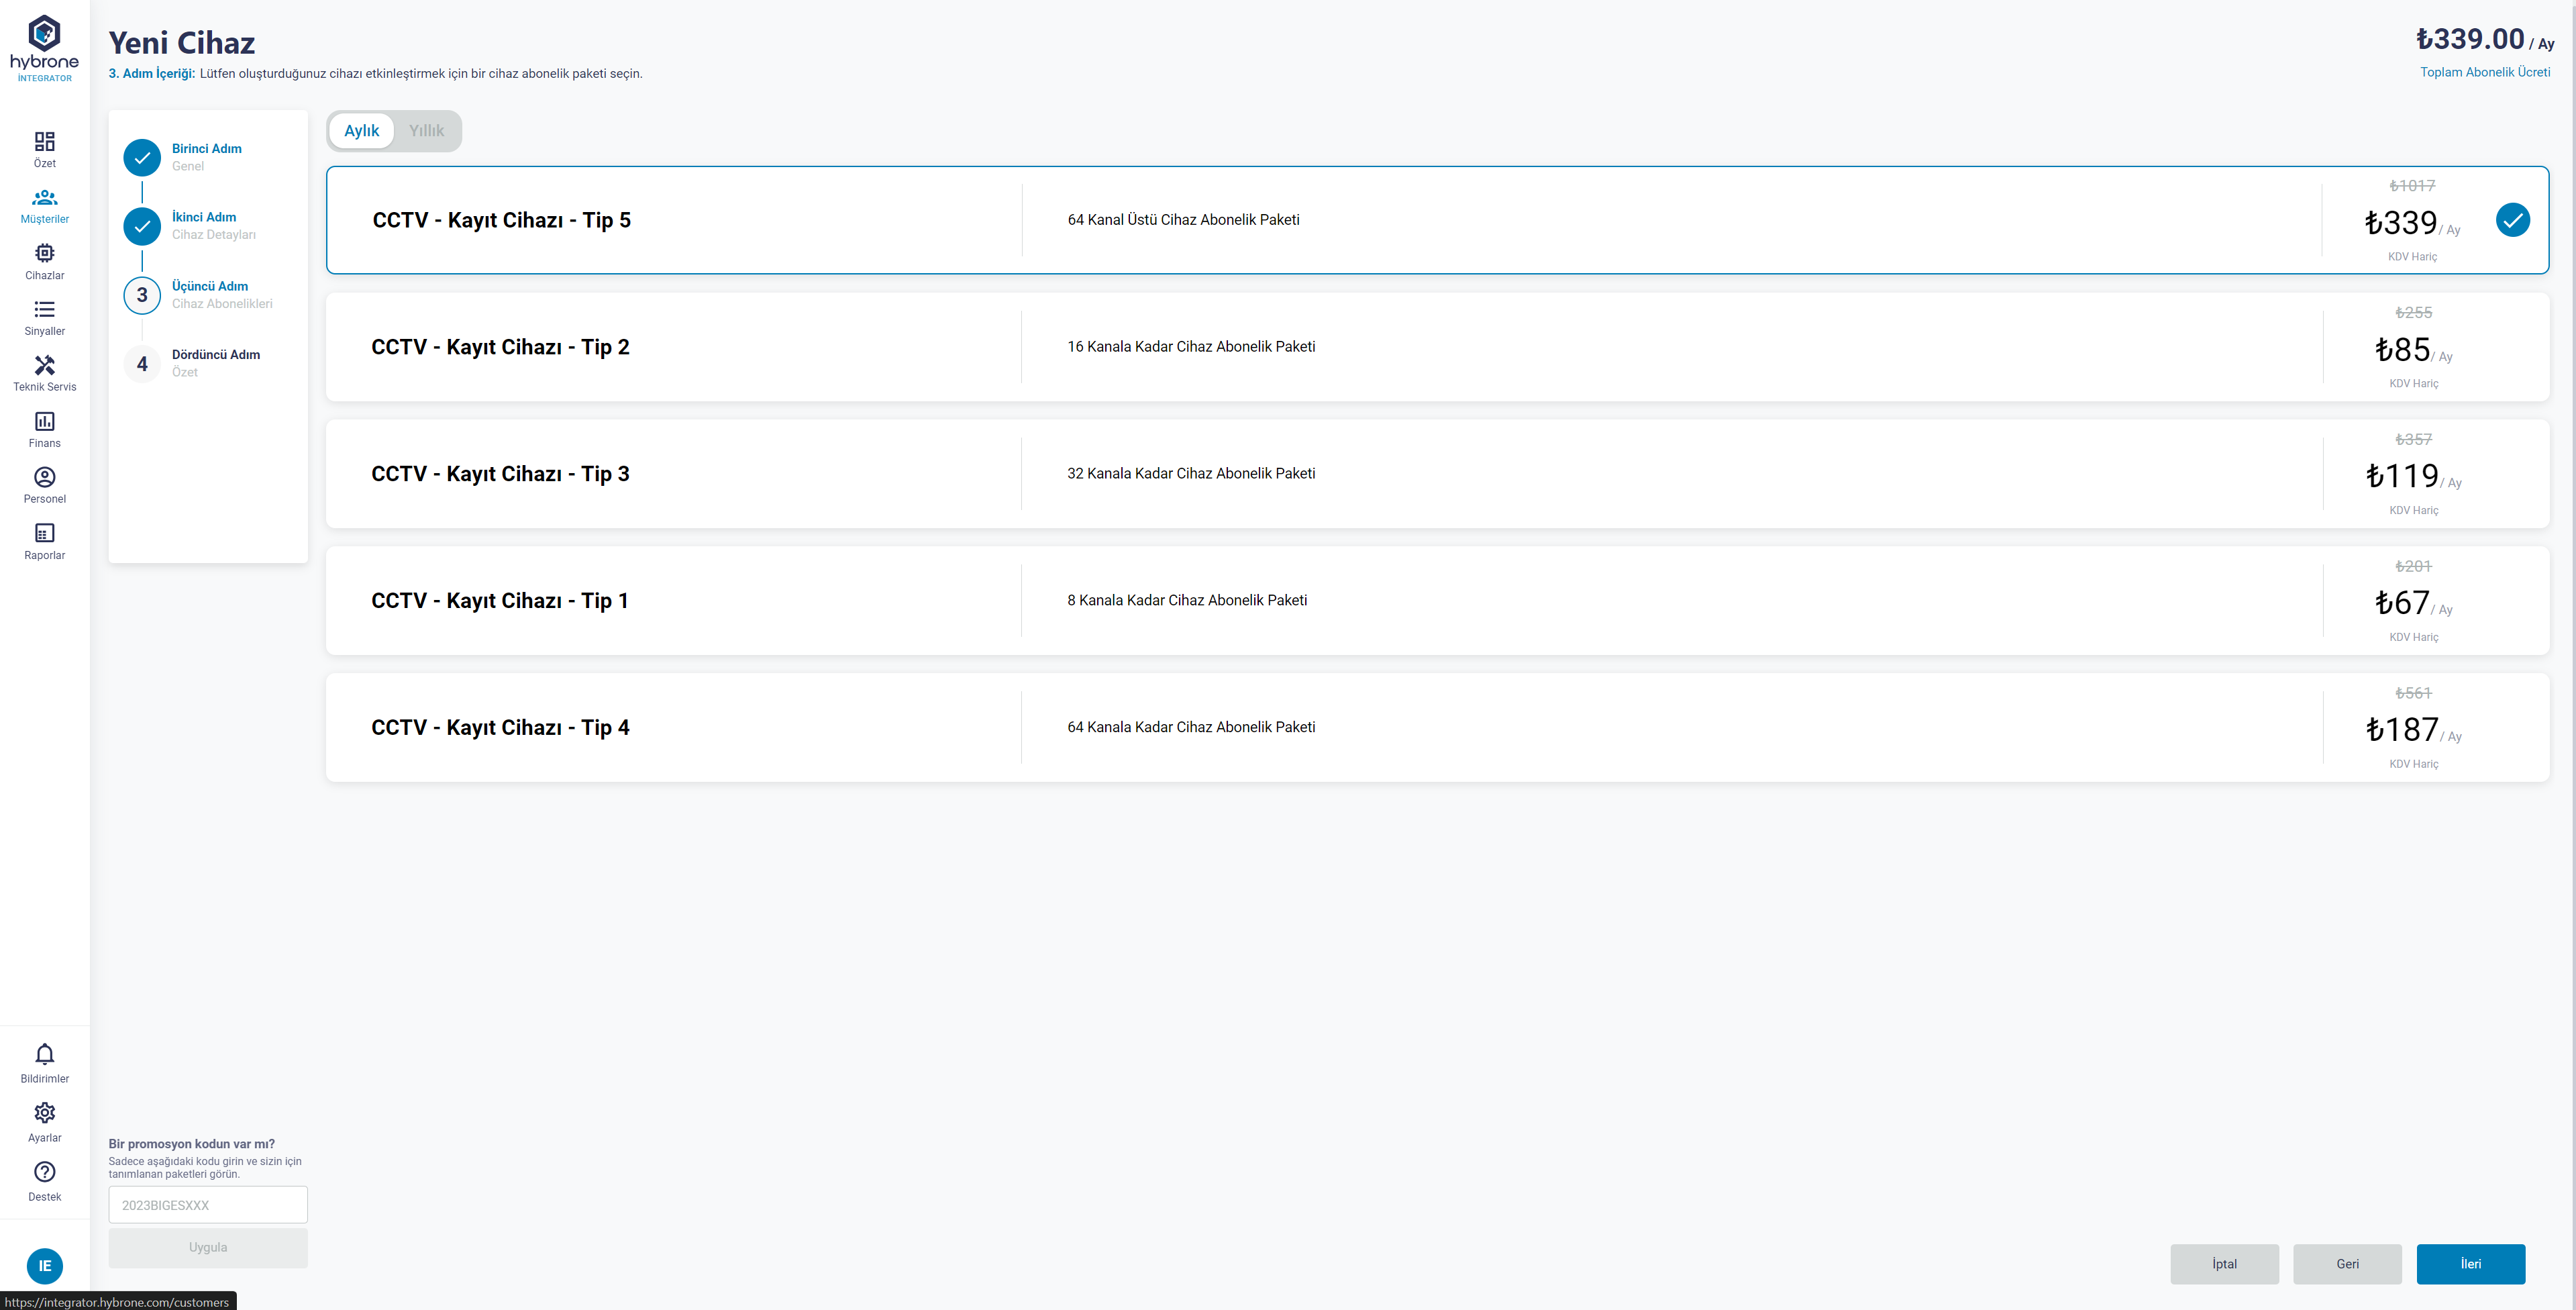The width and height of the screenshot is (2576, 1310).
Task: Return to İkinci Adım Cihaz Detayları step
Action: [142, 226]
